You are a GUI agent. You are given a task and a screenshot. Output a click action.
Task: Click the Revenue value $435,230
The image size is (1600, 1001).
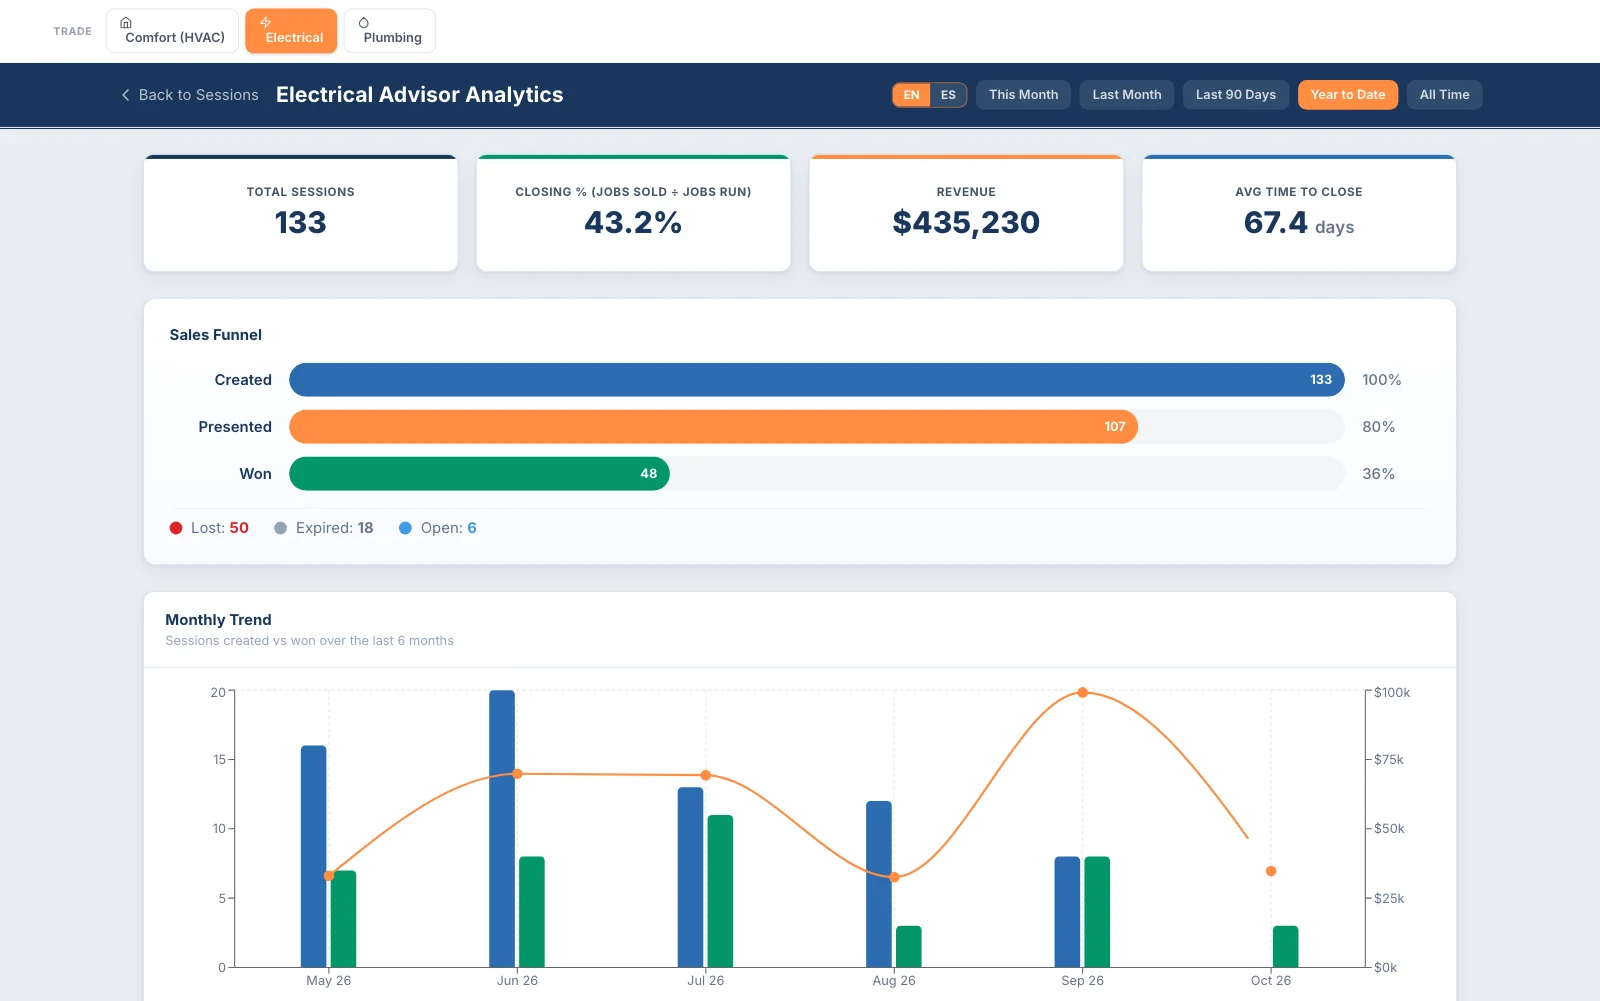[966, 222]
